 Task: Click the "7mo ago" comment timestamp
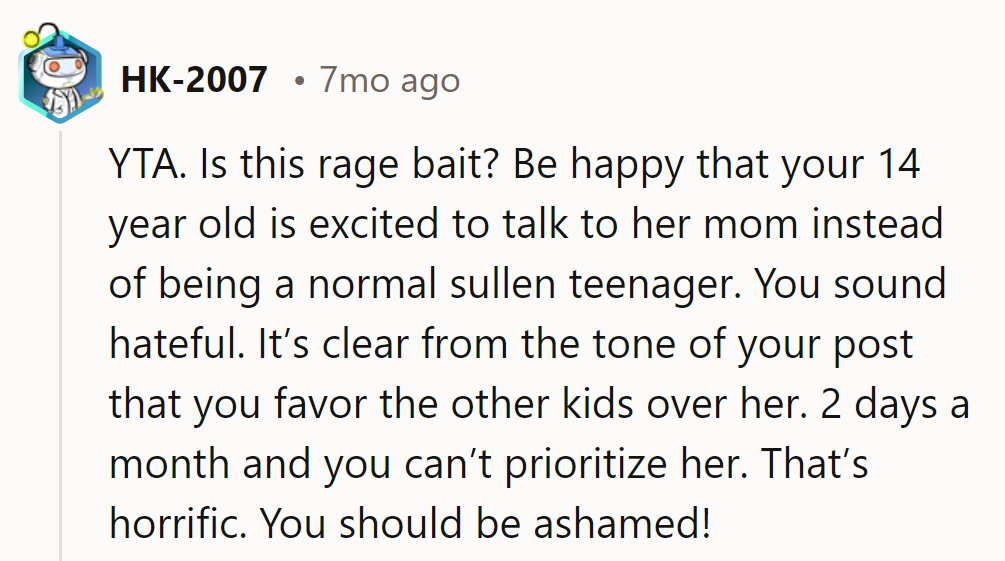click(x=389, y=79)
